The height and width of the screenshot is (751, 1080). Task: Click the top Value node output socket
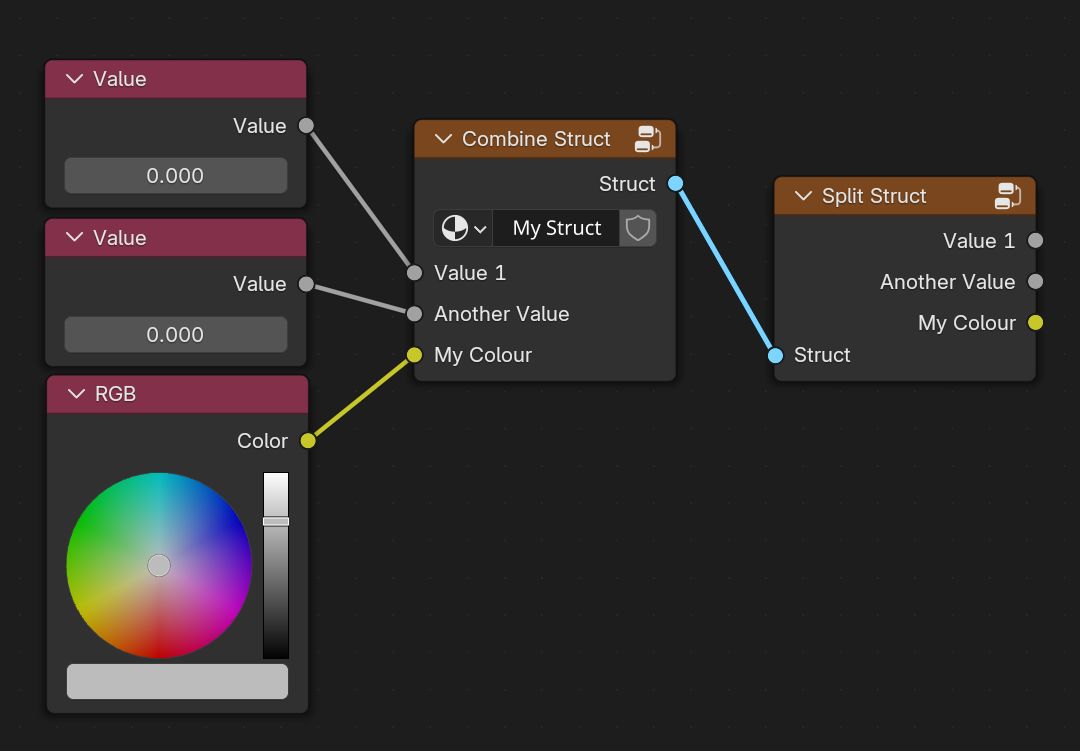[306, 125]
